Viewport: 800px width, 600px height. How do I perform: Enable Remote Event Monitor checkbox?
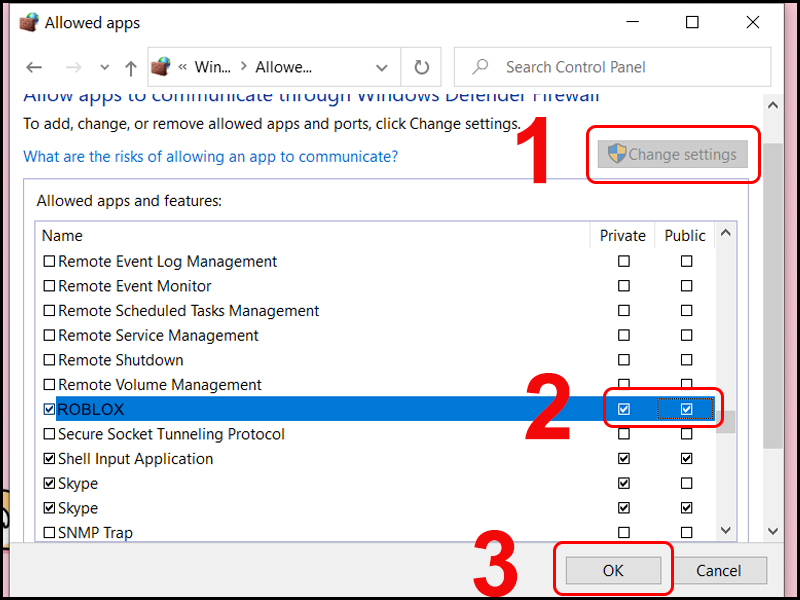coord(49,286)
